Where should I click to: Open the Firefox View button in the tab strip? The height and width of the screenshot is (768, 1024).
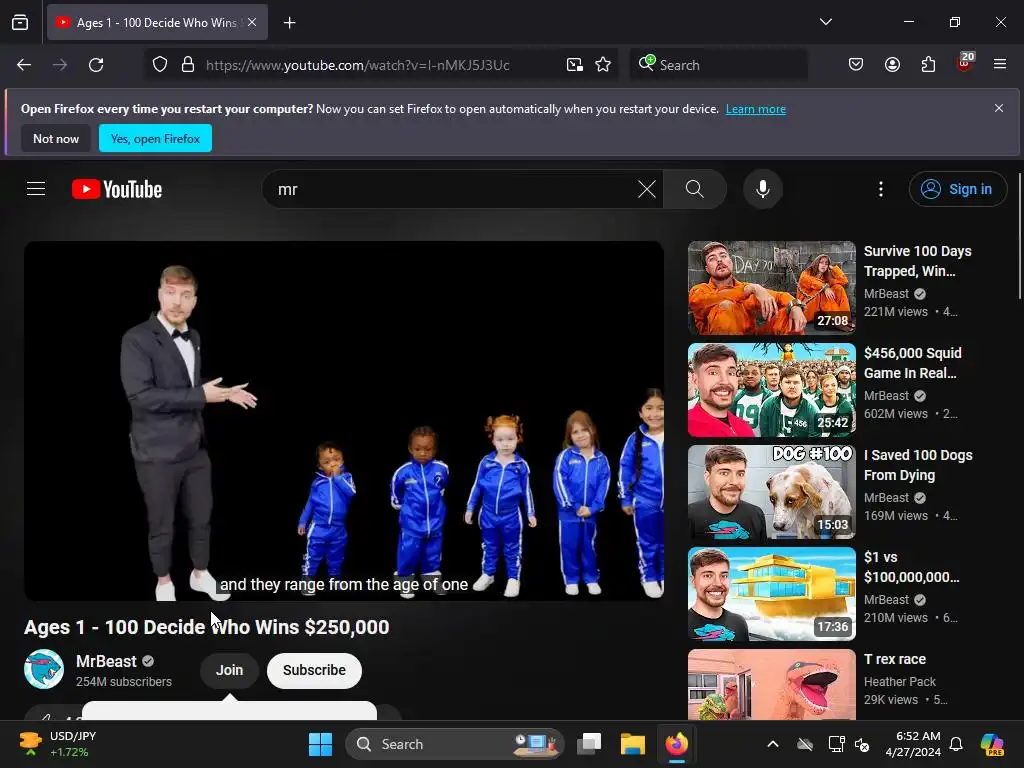20,22
